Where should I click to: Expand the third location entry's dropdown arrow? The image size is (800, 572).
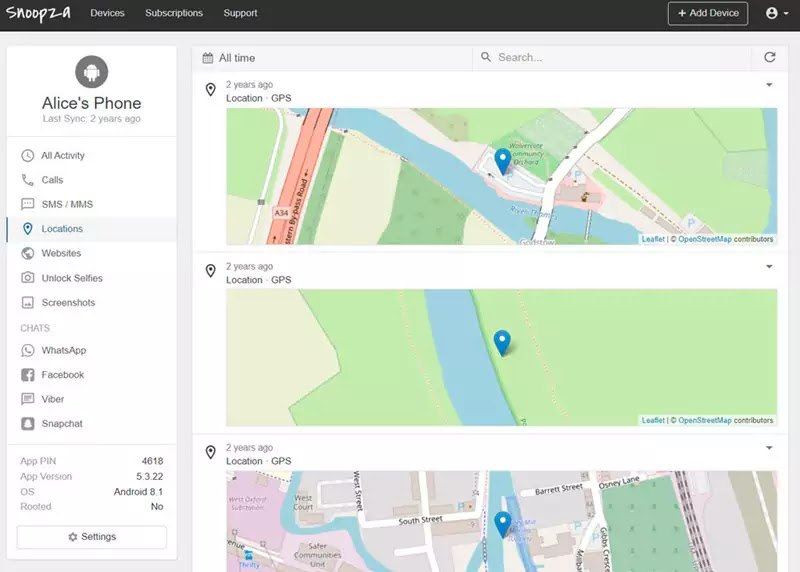[769, 448]
